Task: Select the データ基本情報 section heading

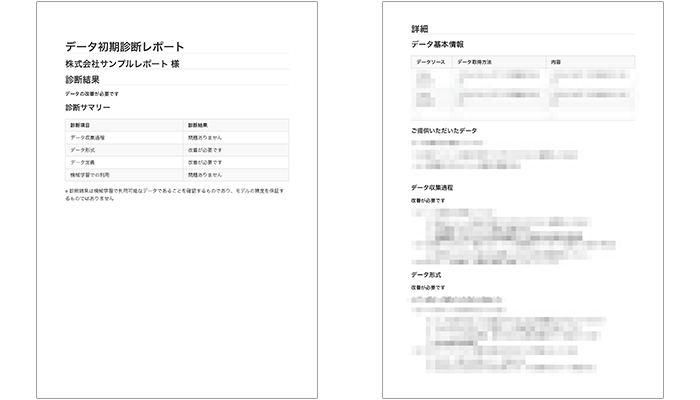Action: (437, 45)
